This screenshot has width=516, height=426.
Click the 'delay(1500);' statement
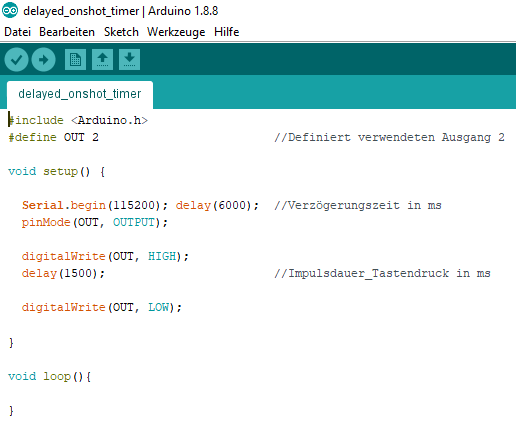(x=63, y=273)
